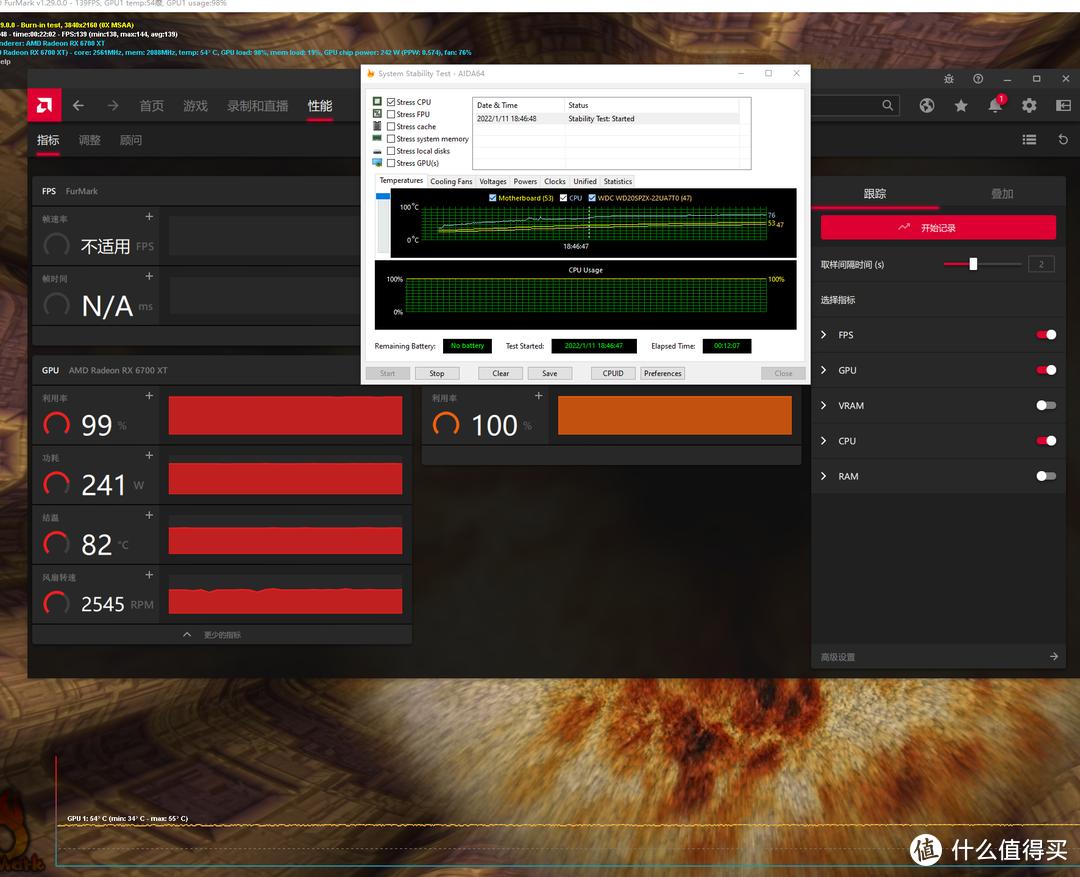The height and width of the screenshot is (877, 1080).
Task: Check the Stress GPU(s) option
Action: point(391,163)
